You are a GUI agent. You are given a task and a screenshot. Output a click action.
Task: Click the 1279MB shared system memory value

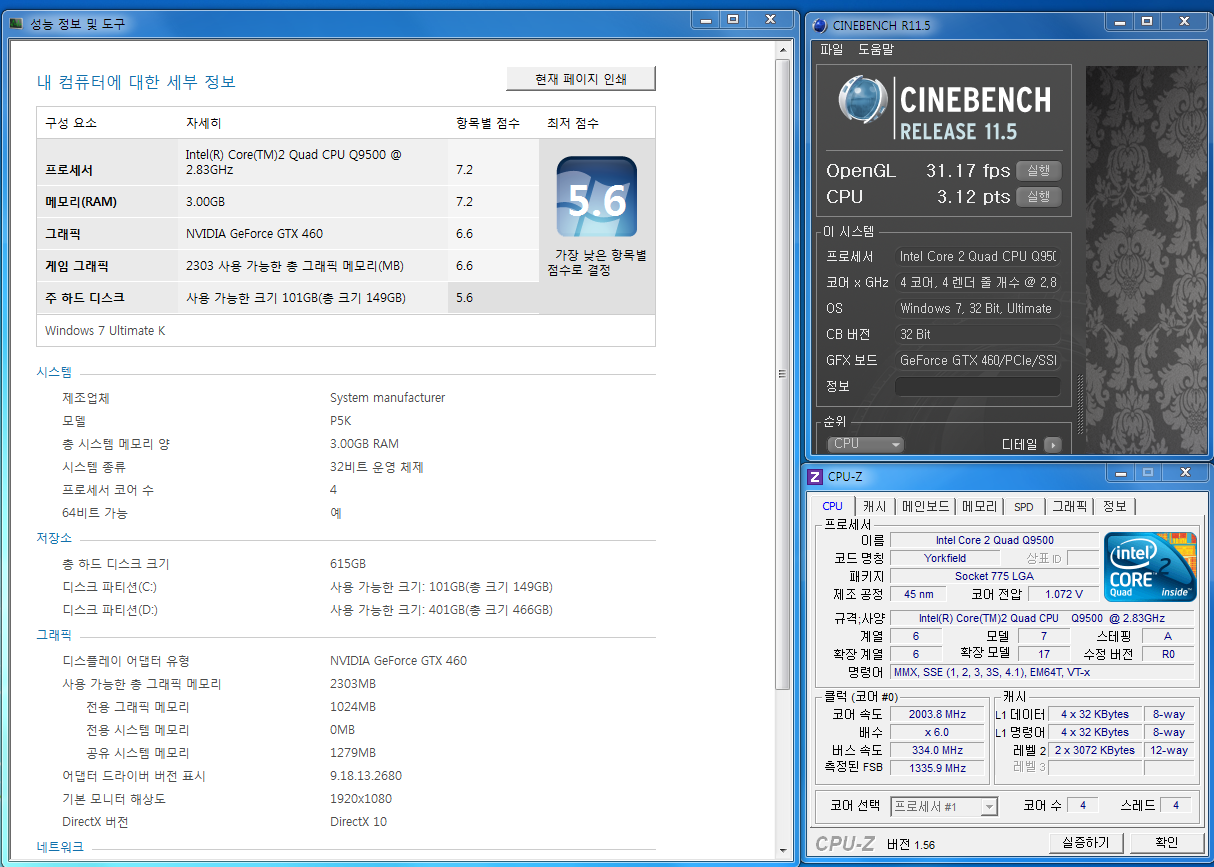[x=353, y=753]
